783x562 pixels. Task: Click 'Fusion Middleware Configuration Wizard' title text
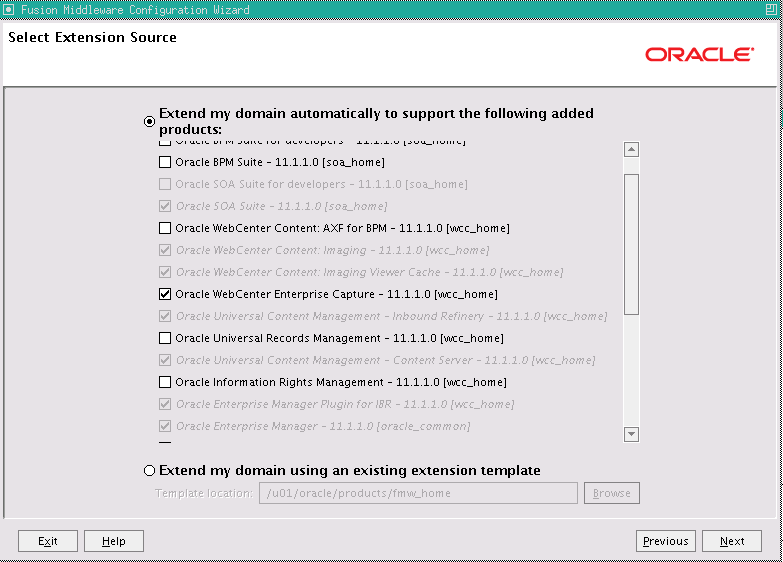(135, 9)
